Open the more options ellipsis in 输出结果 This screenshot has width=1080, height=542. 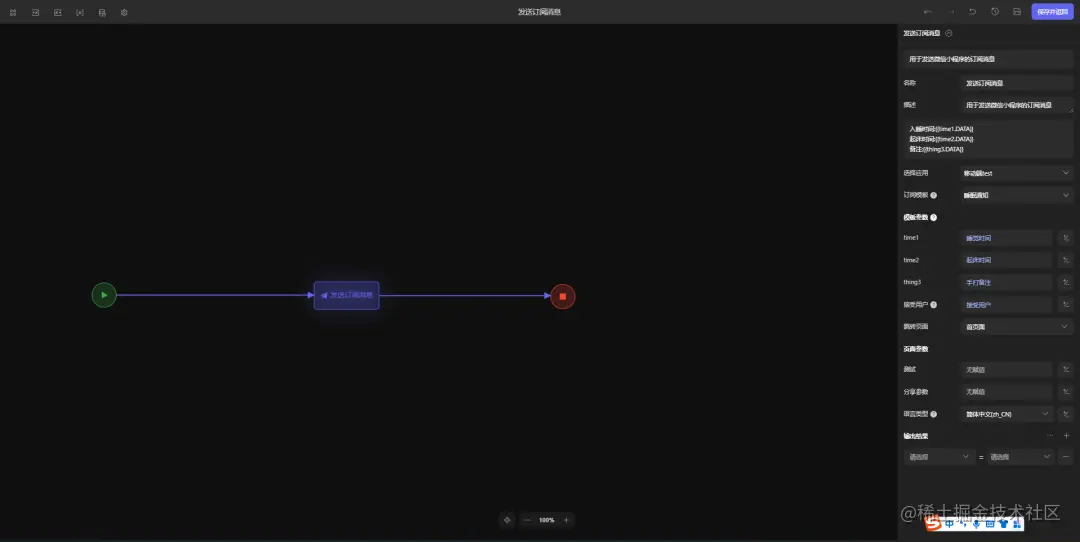tap(1050, 436)
